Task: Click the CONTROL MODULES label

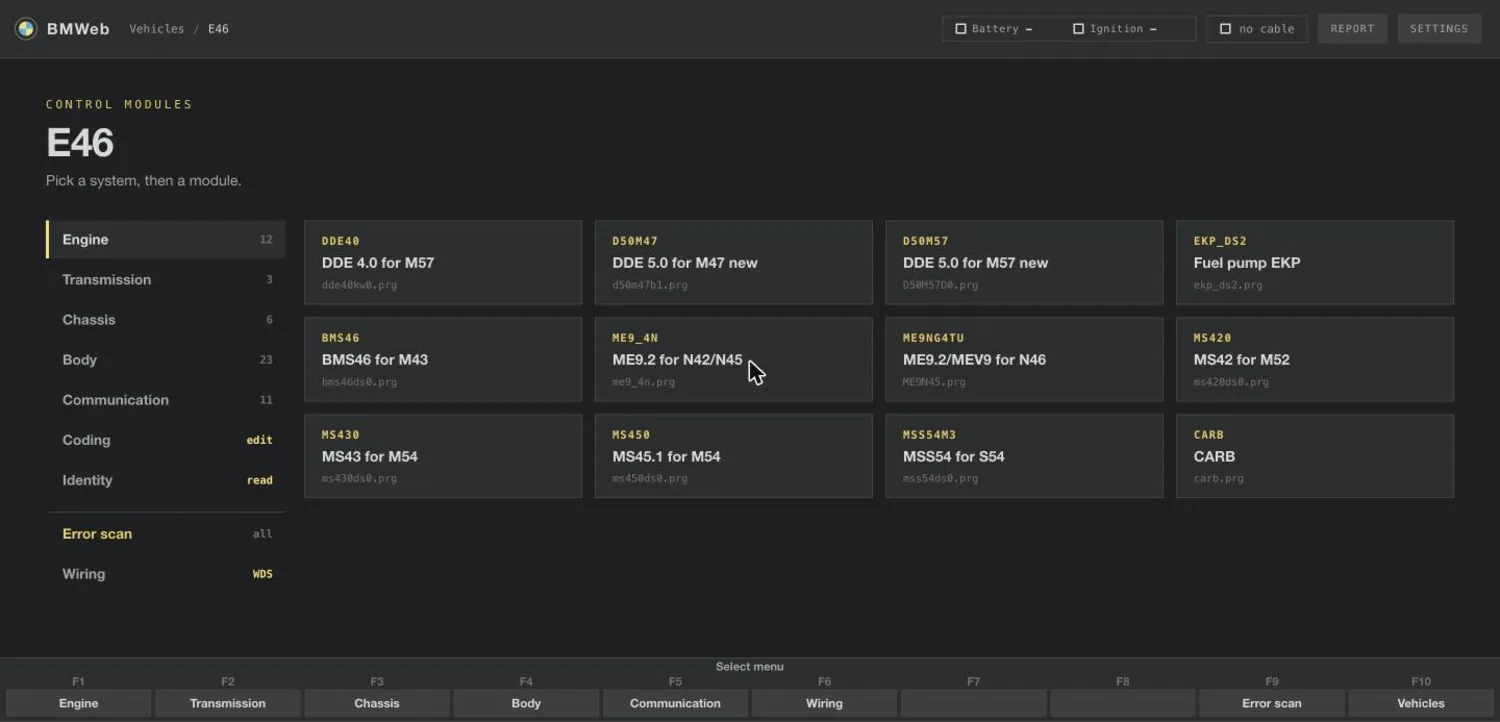Action: click(x=119, y=104)
